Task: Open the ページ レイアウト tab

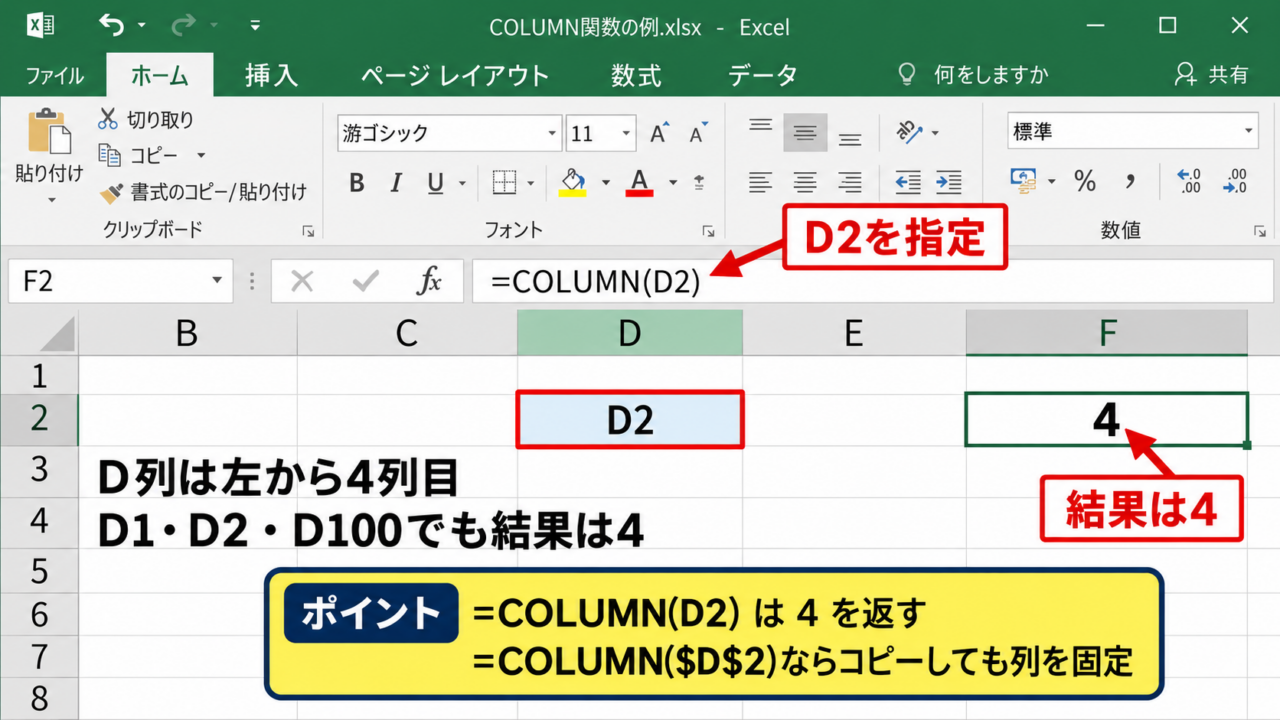Action: point(455,76)
